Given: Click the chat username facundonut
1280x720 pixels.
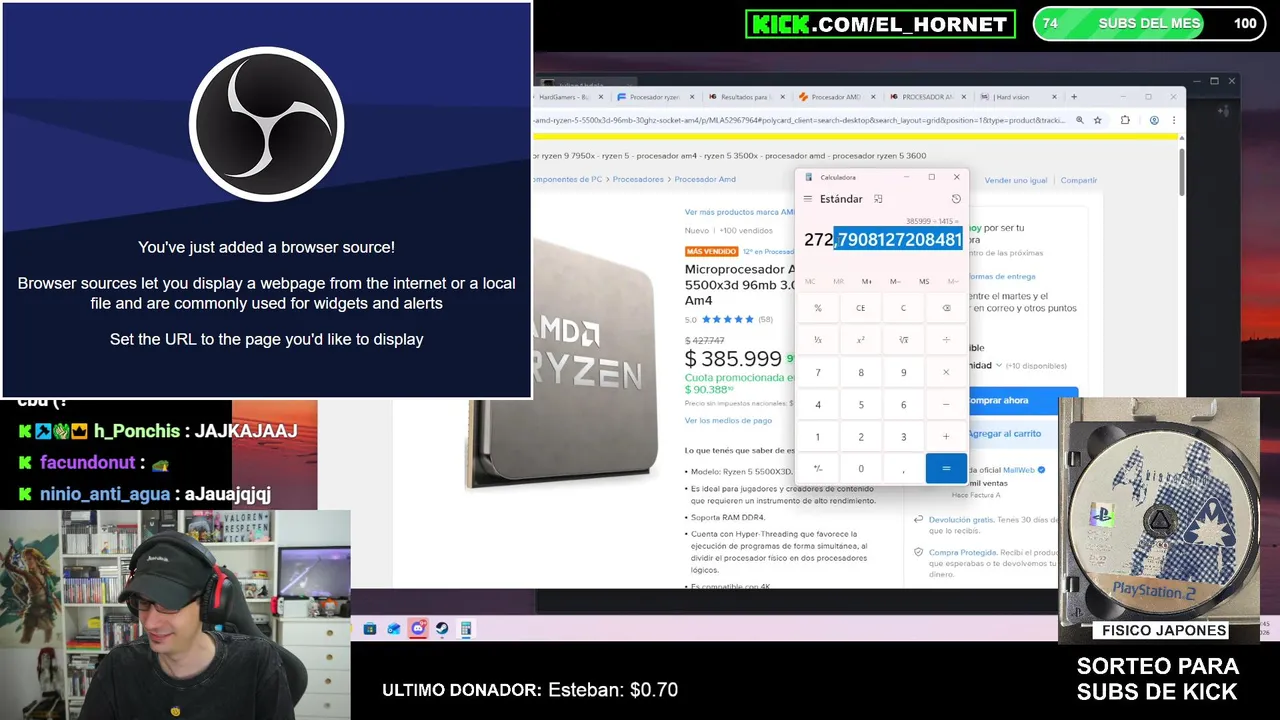Looking at the screenshot, I should pos(87,463).
